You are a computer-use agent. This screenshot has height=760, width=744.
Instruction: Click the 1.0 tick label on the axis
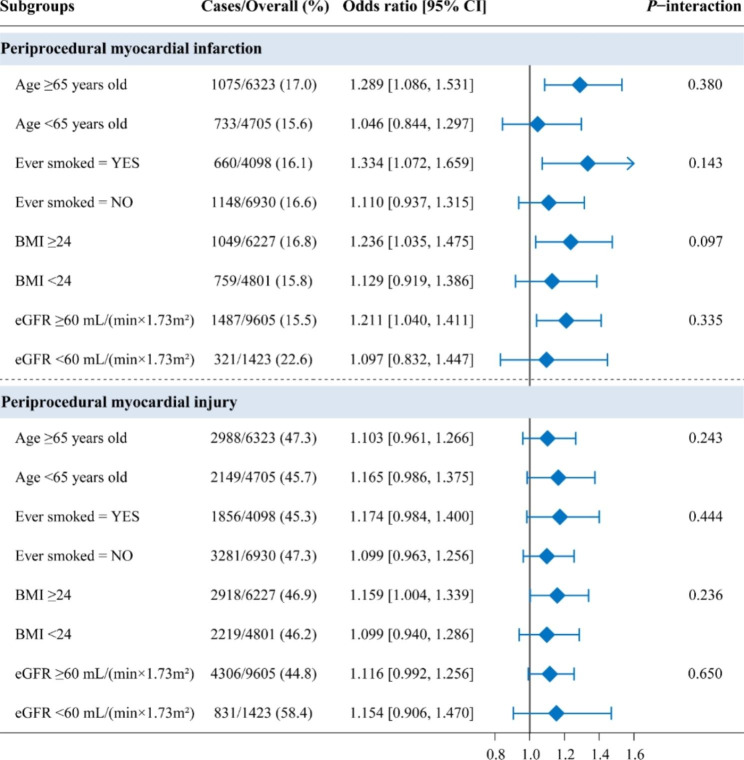click(x=529, y=746)
